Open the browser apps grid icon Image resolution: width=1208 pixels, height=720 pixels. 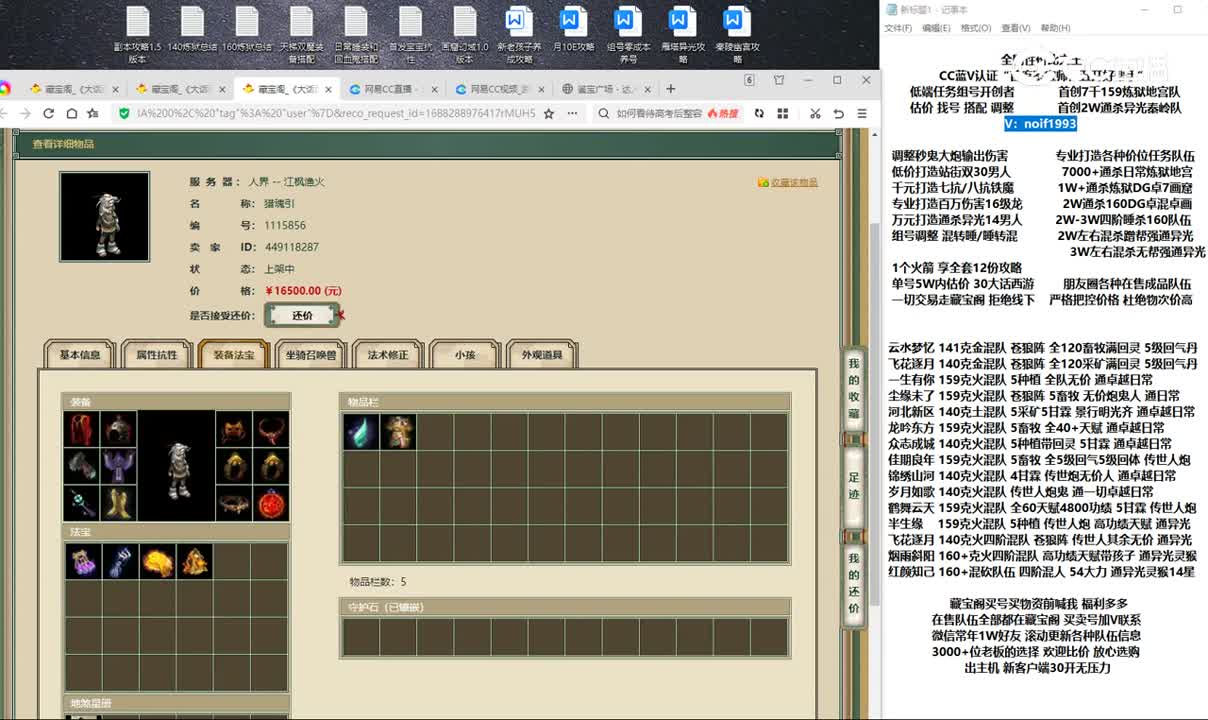[x=782, y=114]
